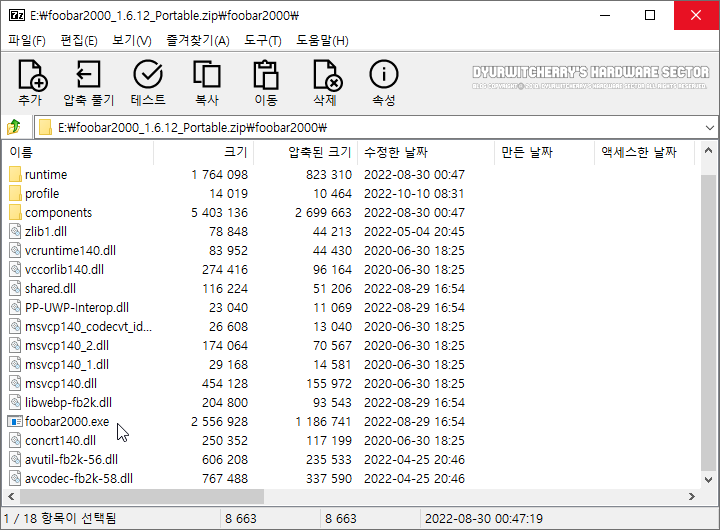The width and height of the screenshot is (720, 530).
Task: Maximize the 7-Zip window
Action: [650, 15]
